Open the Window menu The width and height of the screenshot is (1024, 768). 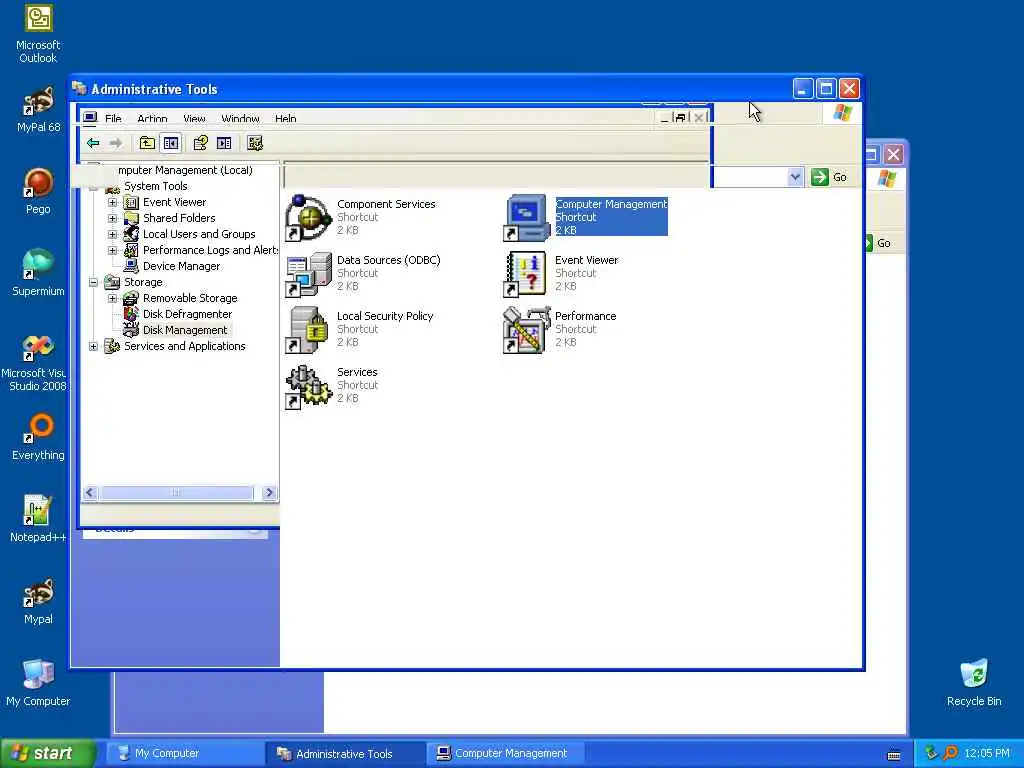tap(240, 118)
